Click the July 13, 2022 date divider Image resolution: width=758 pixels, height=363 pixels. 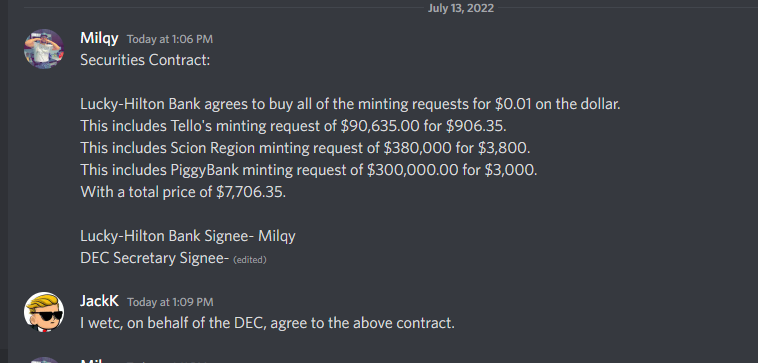coord(461,8)
